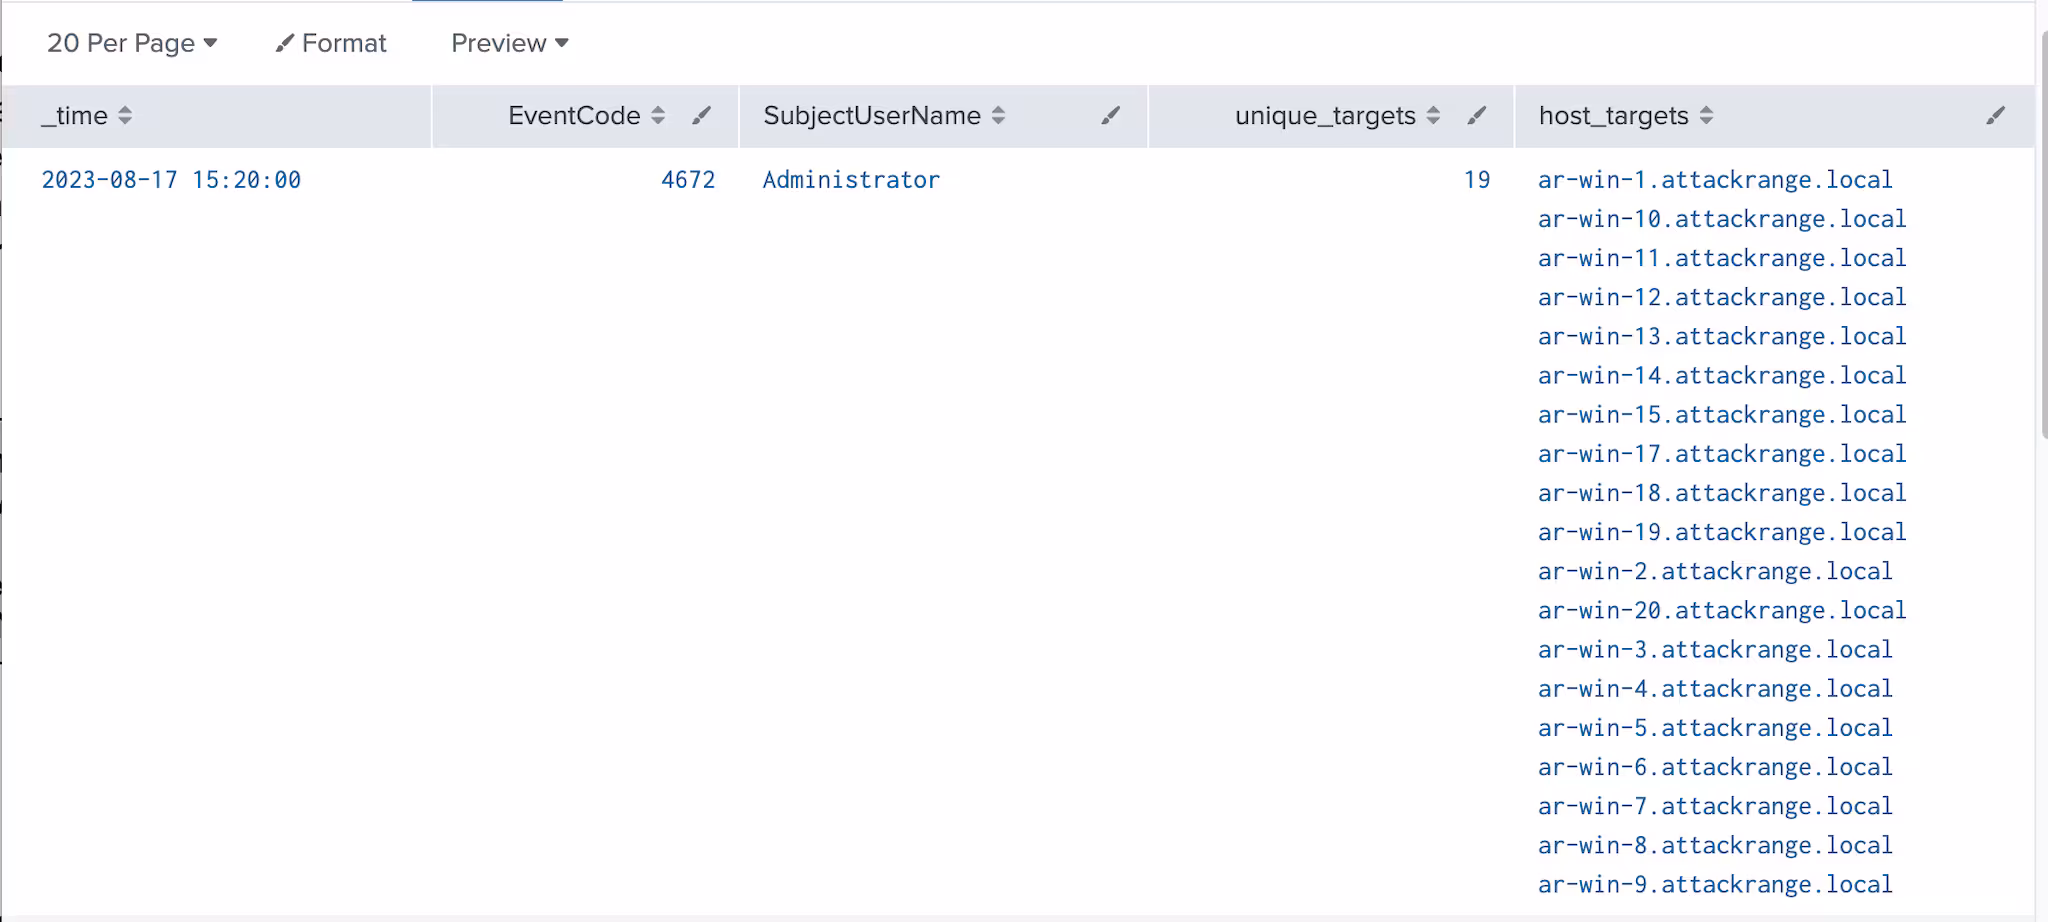This screenshot has height=922, width=2048.
Task: Sort by the host_targets column arrows
Action: tap(1706, 116)
